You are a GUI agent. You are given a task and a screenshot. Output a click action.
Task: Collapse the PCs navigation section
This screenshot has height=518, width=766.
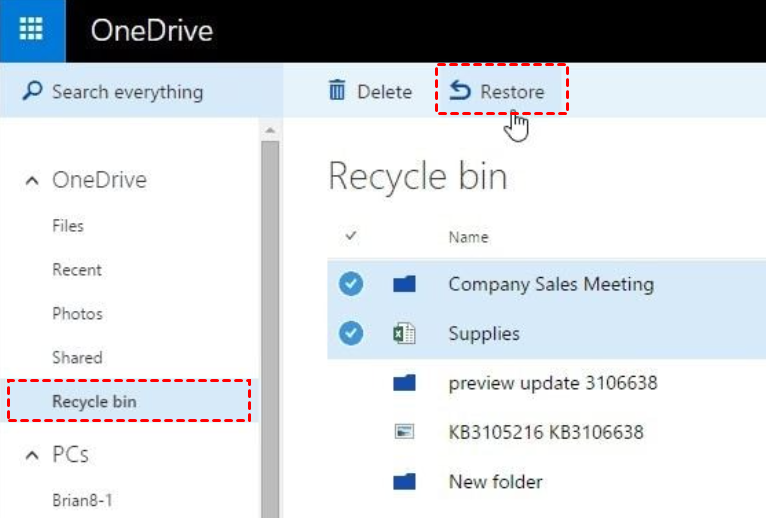(33, 455)
